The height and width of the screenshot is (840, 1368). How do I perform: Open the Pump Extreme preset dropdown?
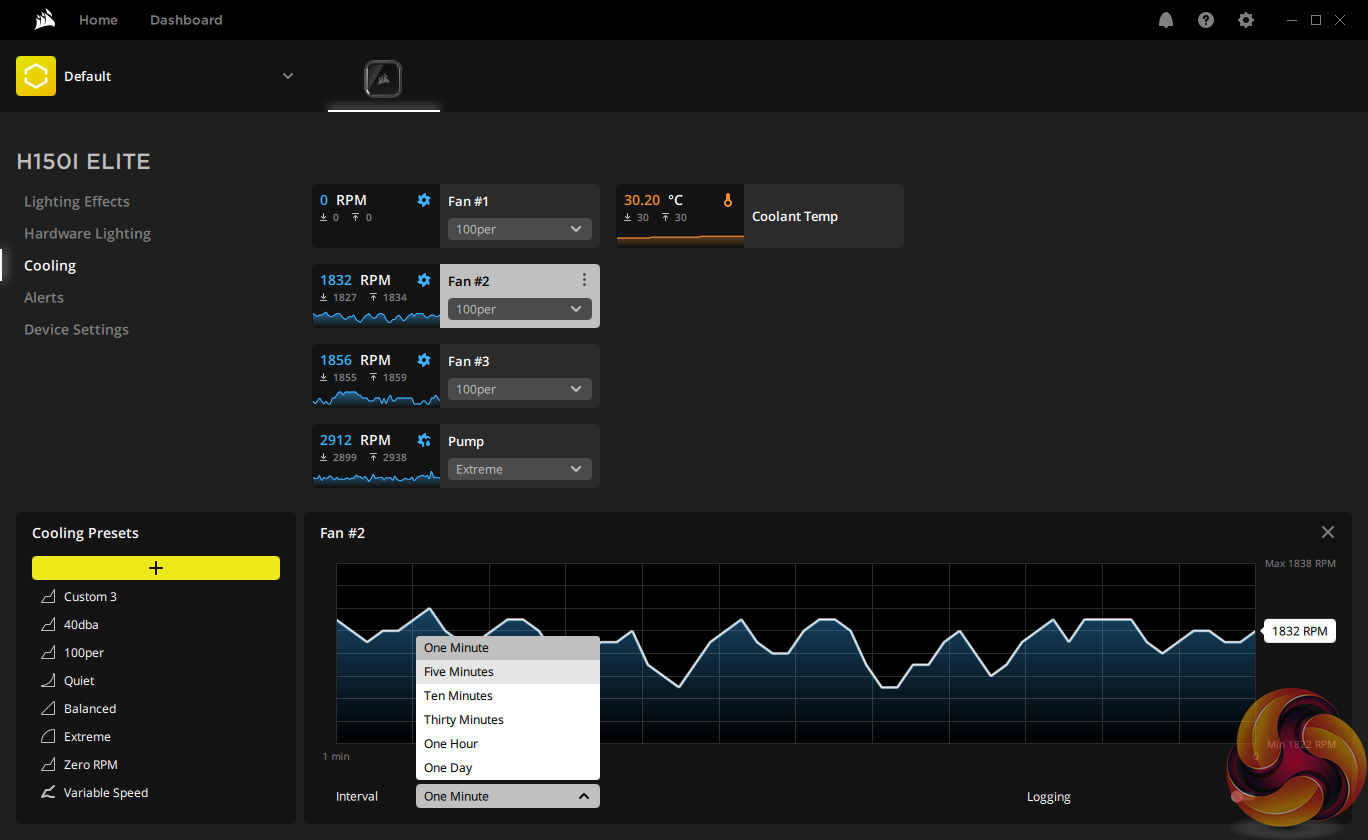pos(519,469)
